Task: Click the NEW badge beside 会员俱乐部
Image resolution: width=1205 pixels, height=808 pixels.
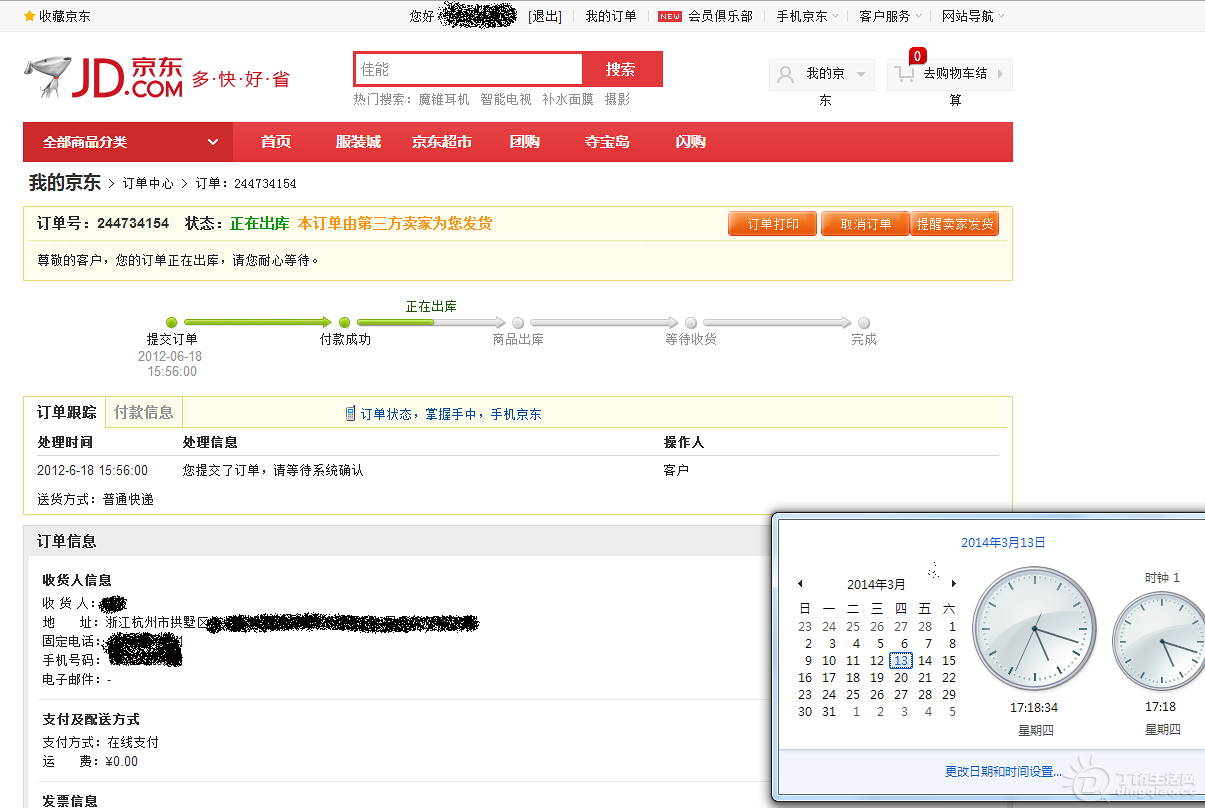Action: coord(669,16)
